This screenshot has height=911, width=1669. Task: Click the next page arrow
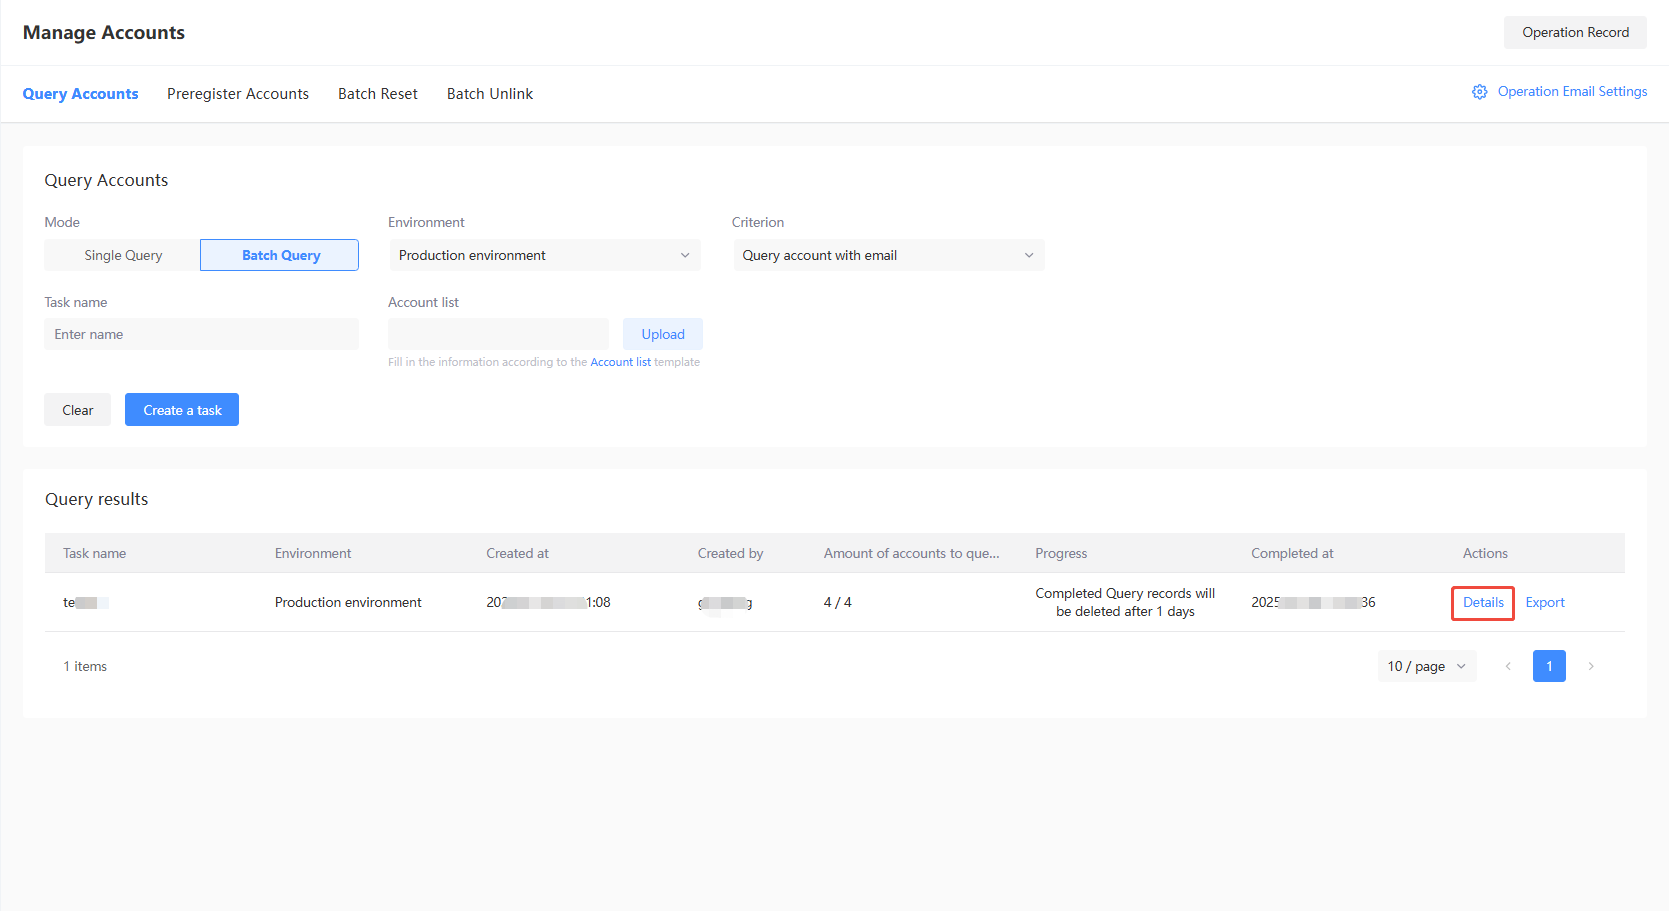(x=1591, y=666)
